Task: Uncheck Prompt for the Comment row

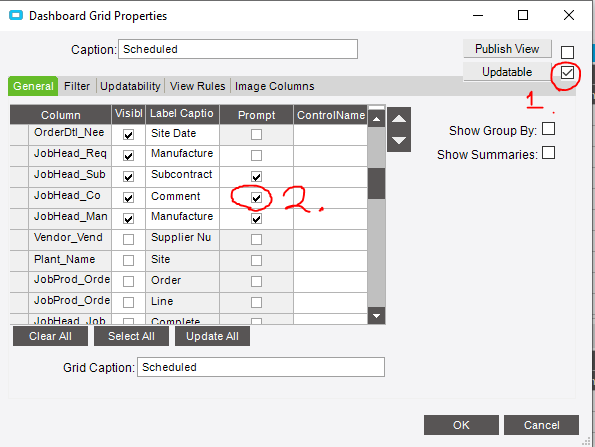Action: 257,198
